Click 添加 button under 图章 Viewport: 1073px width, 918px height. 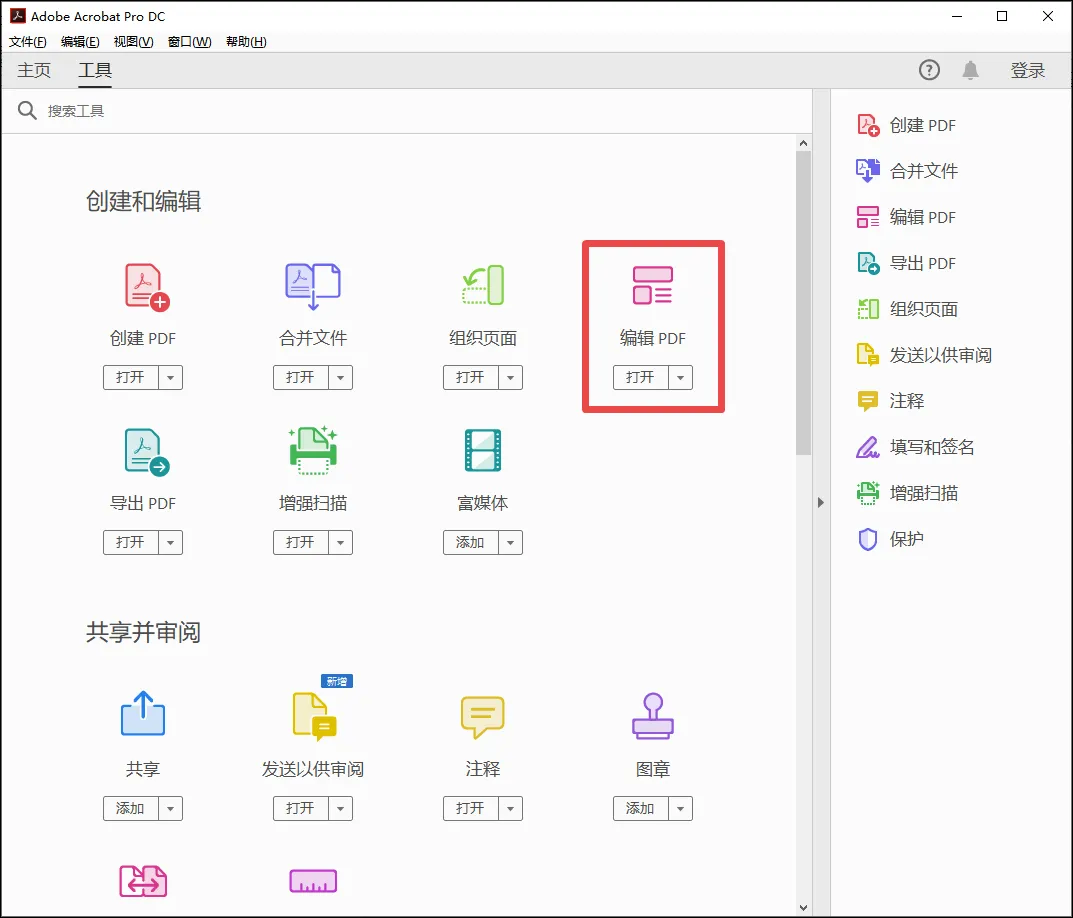point(641,808)
